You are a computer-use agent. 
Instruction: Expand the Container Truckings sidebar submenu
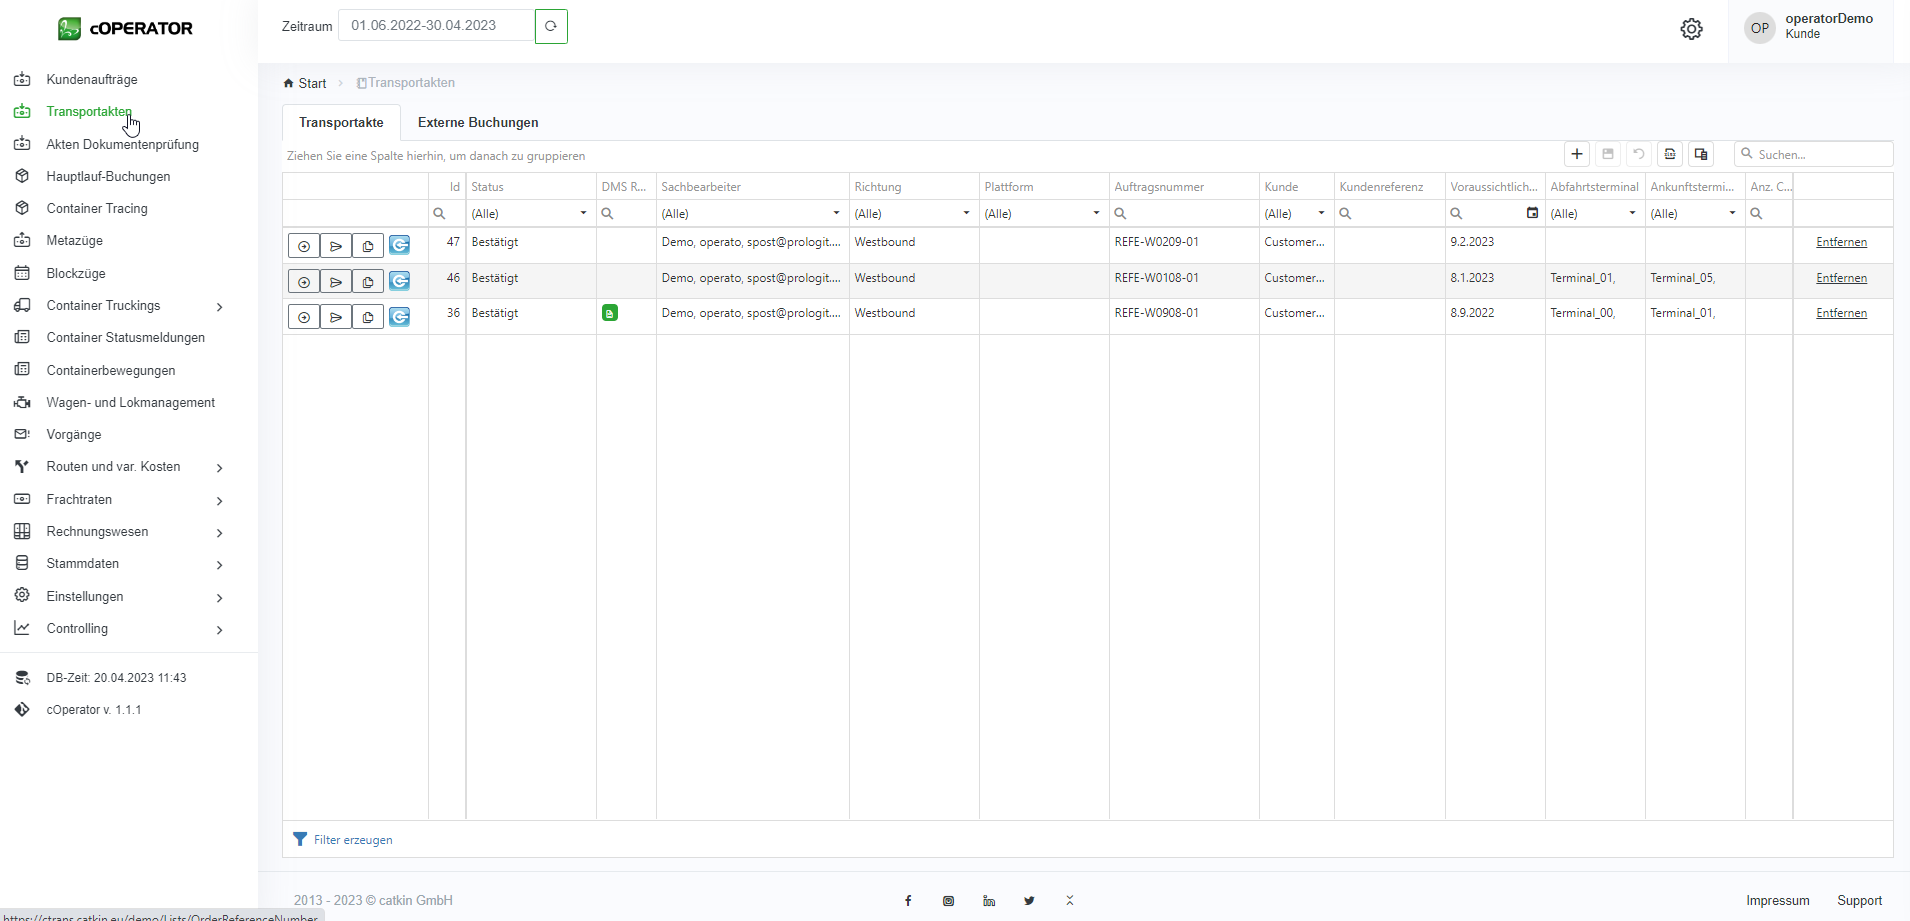[219, 307]
